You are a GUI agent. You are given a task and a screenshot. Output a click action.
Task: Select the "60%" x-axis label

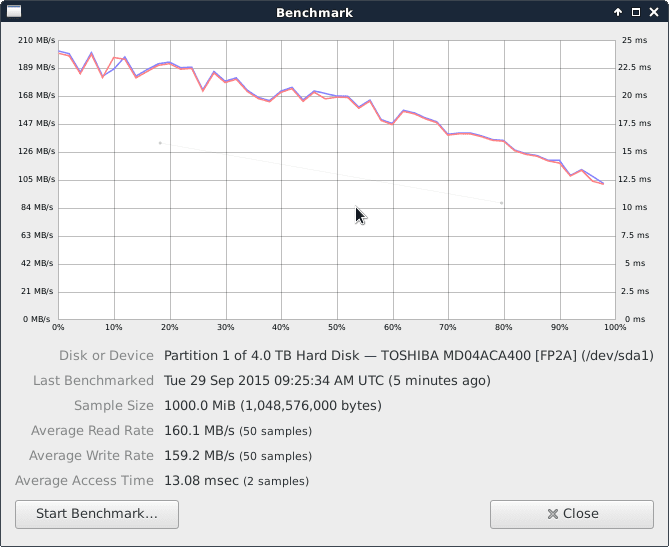point(392,327)
